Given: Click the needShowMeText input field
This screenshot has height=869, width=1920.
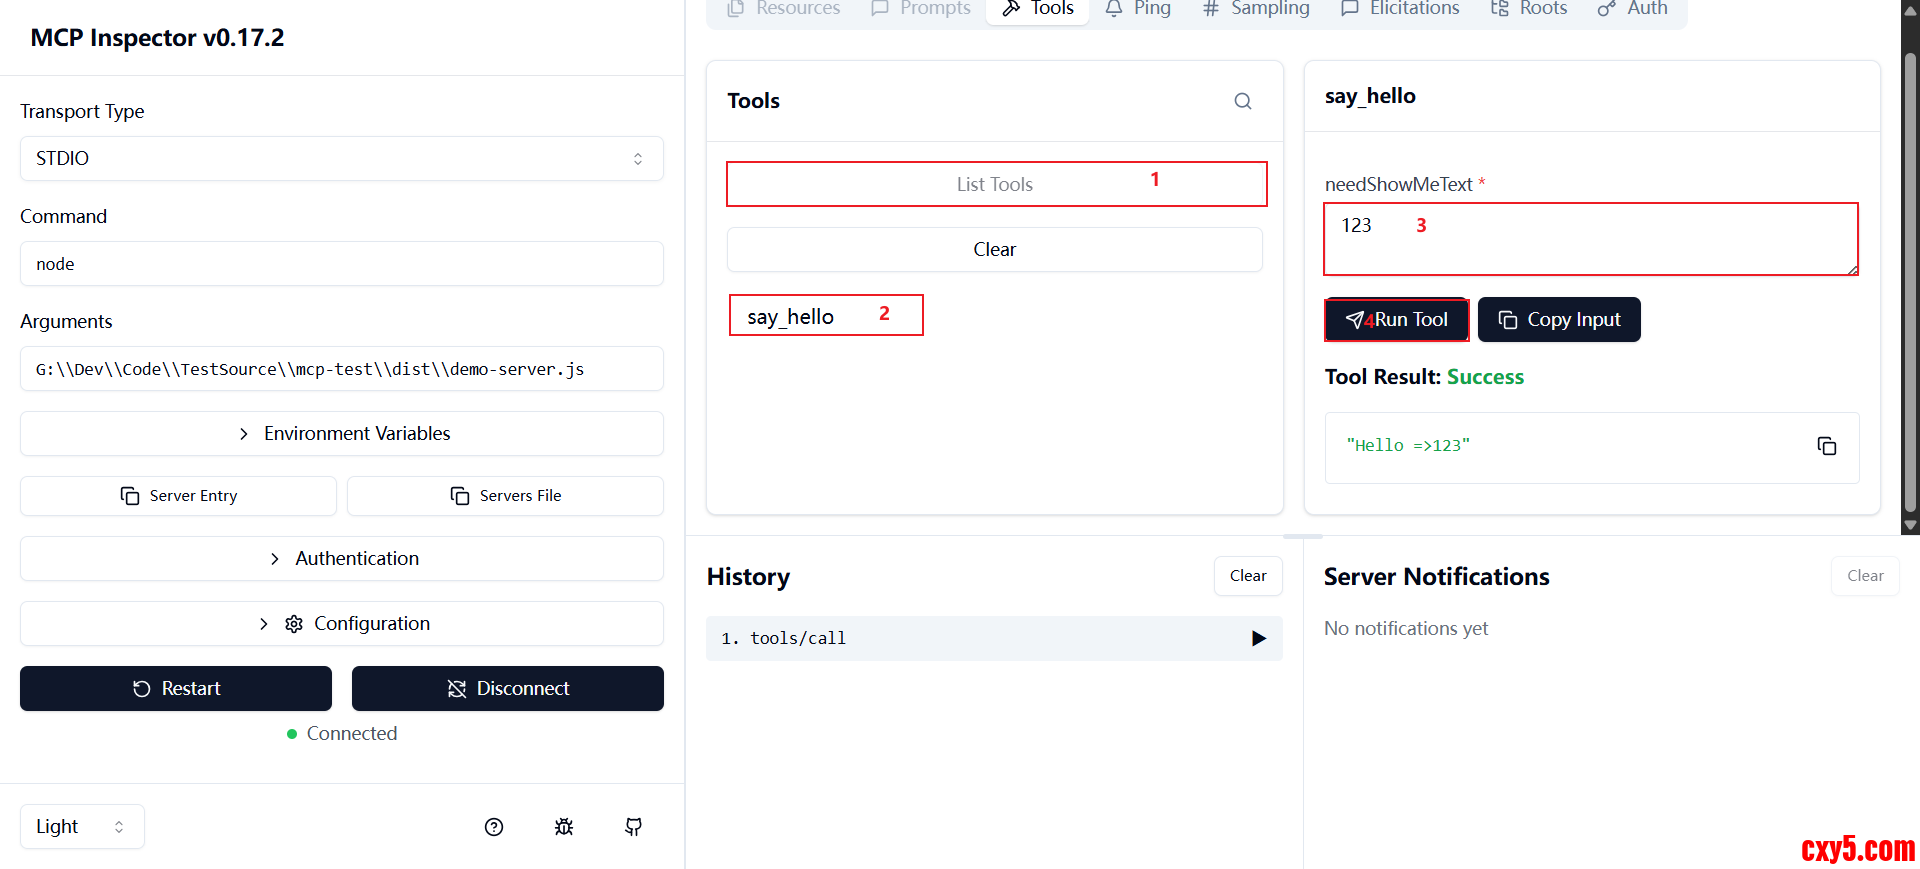Looking at the screenshot, I should (1590, 239).
